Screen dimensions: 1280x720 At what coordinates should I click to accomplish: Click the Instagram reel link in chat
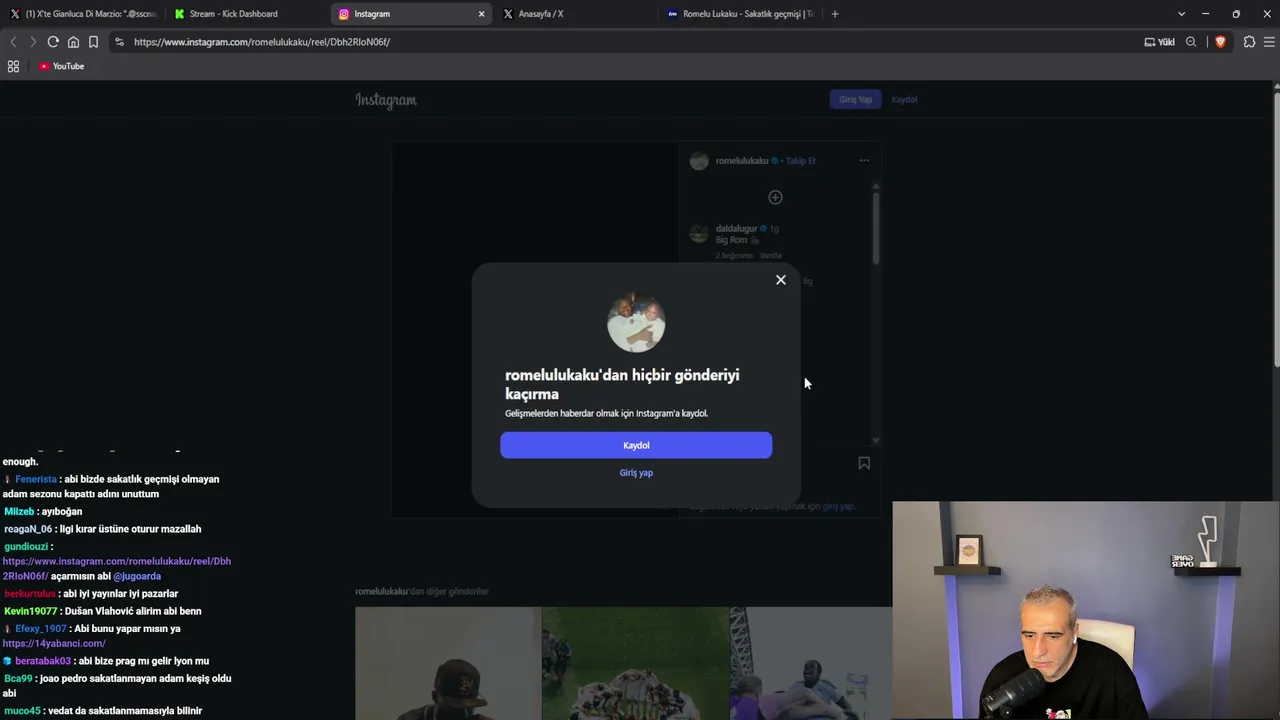coord(116,568)
